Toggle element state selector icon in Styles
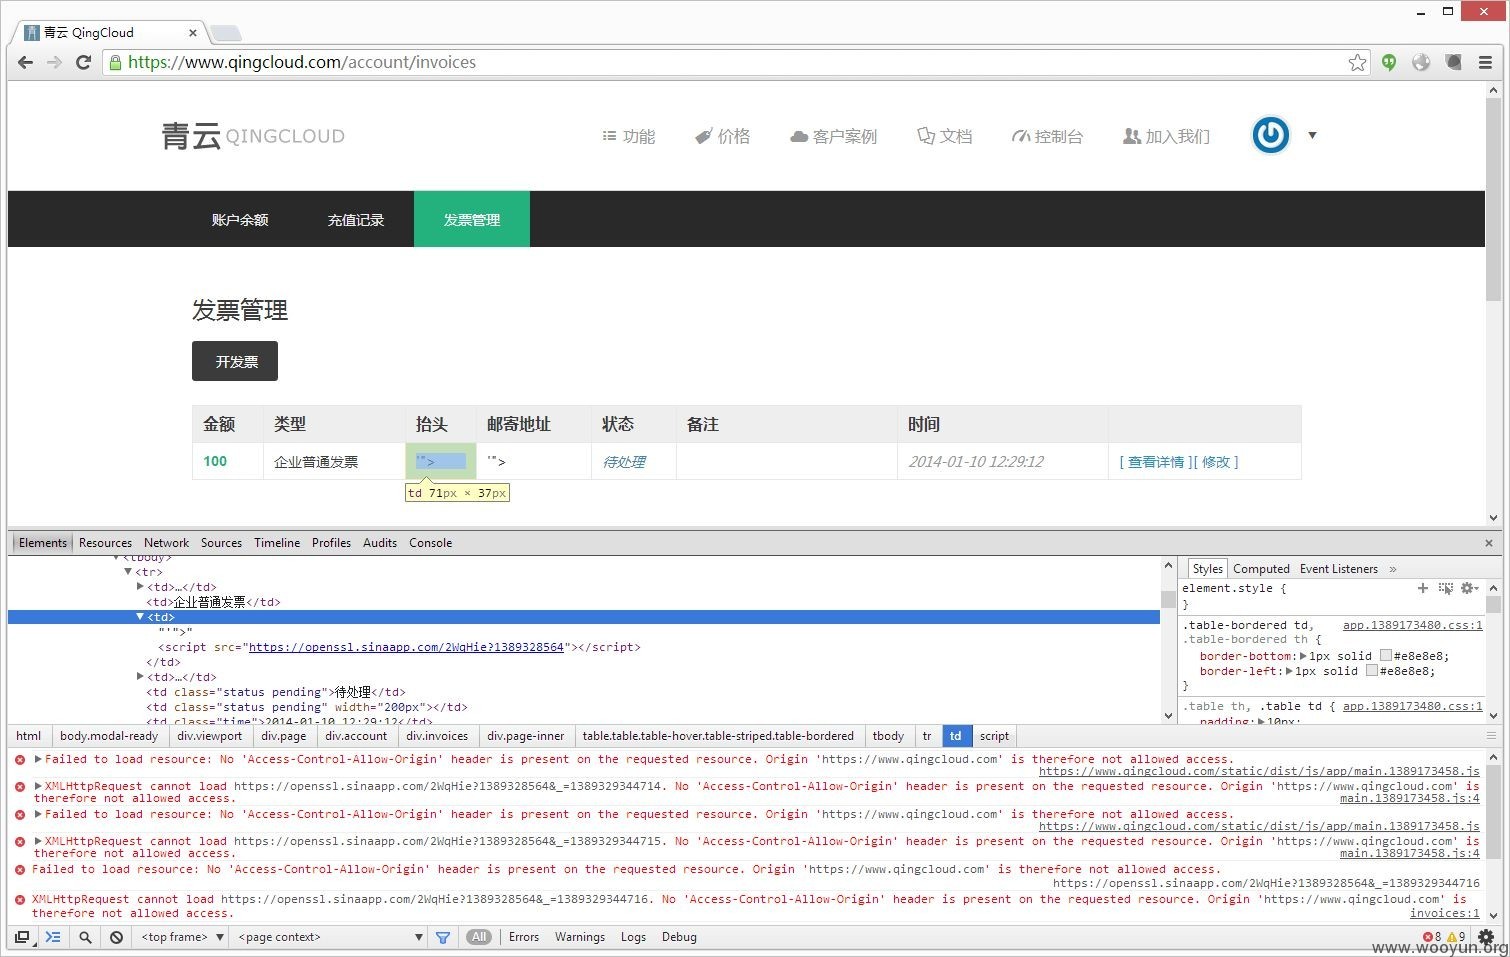 point(1445,588)
